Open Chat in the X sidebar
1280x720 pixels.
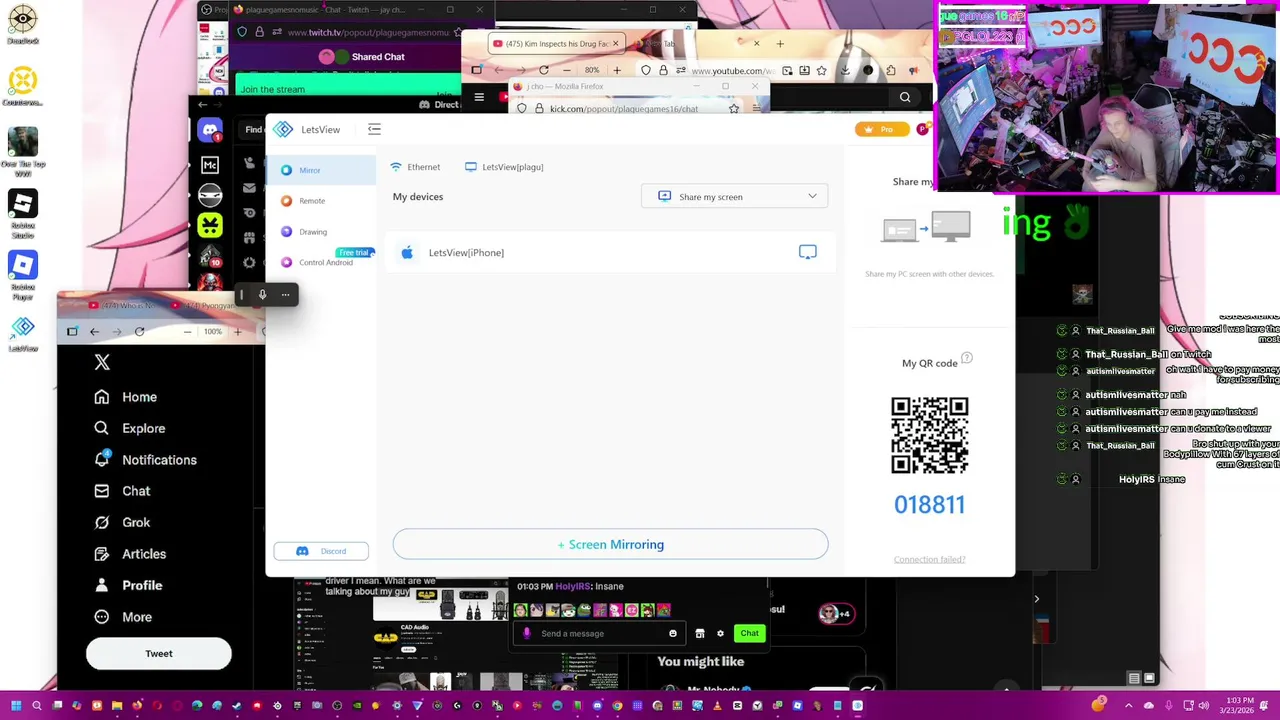click(121, 491)
